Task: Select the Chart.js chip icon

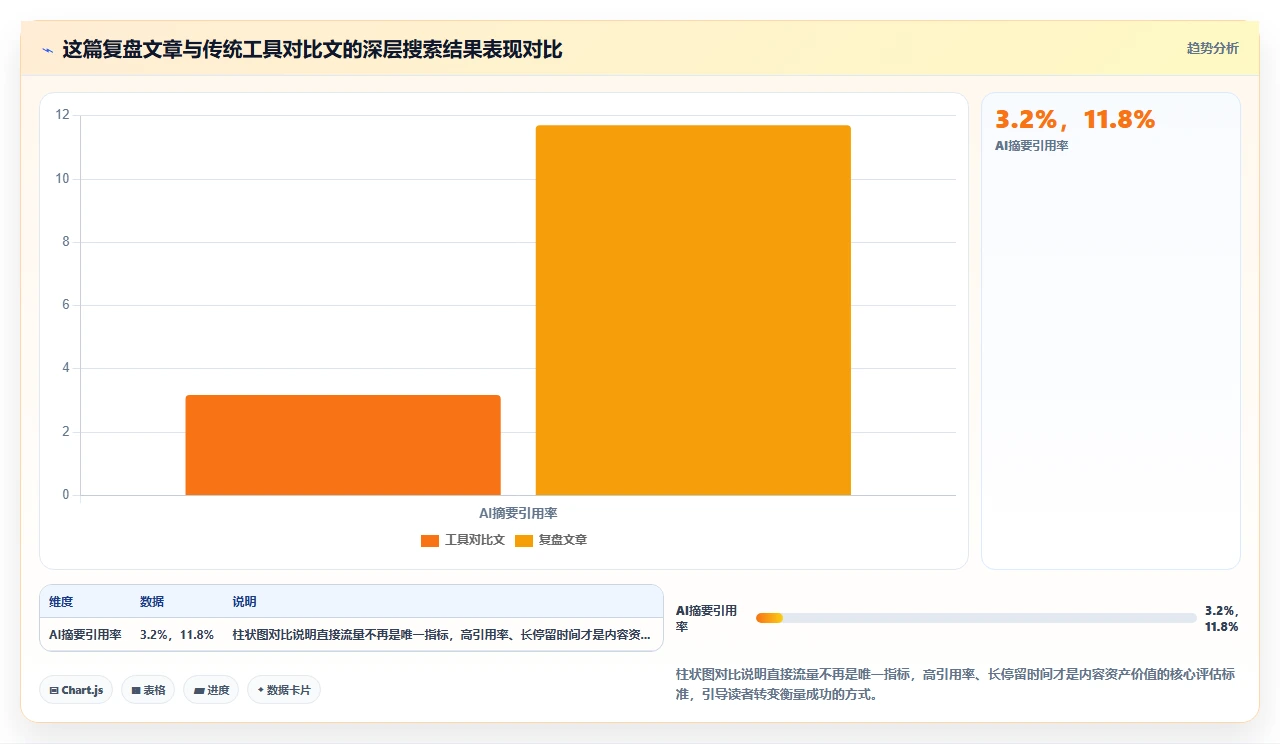Action: 54,690
